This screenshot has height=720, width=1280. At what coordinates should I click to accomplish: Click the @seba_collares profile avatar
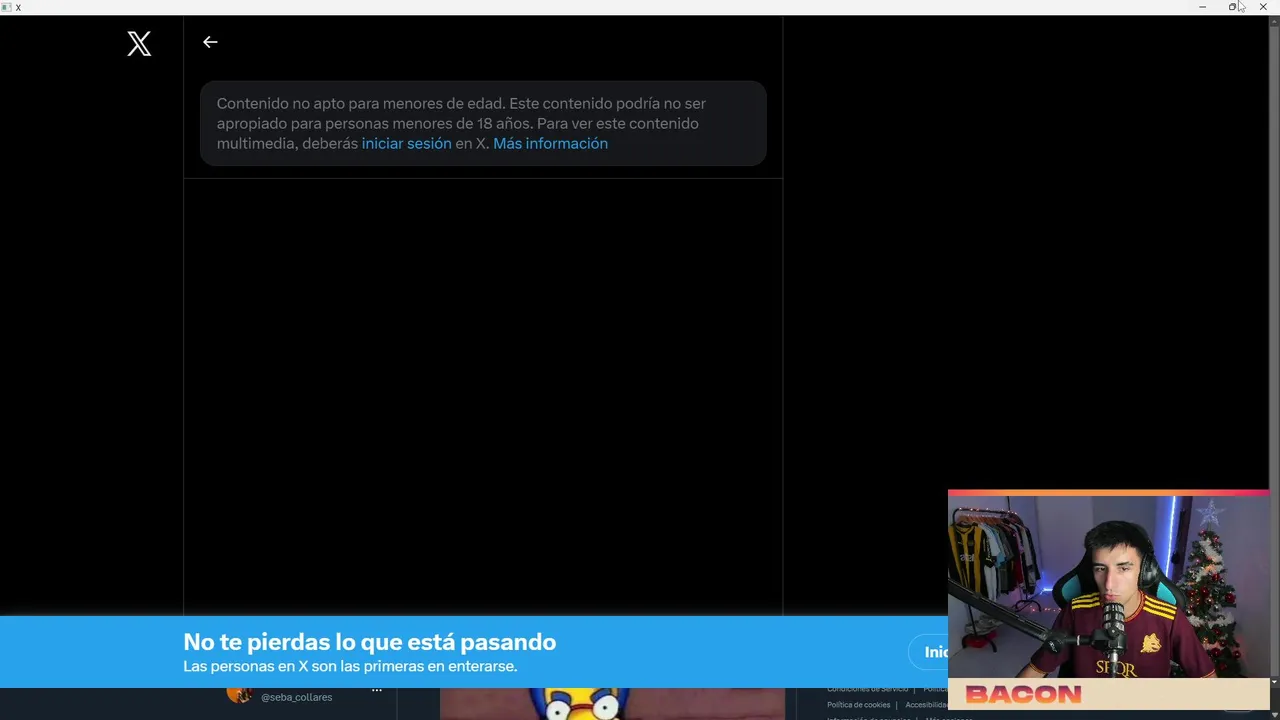coord(238,694)
